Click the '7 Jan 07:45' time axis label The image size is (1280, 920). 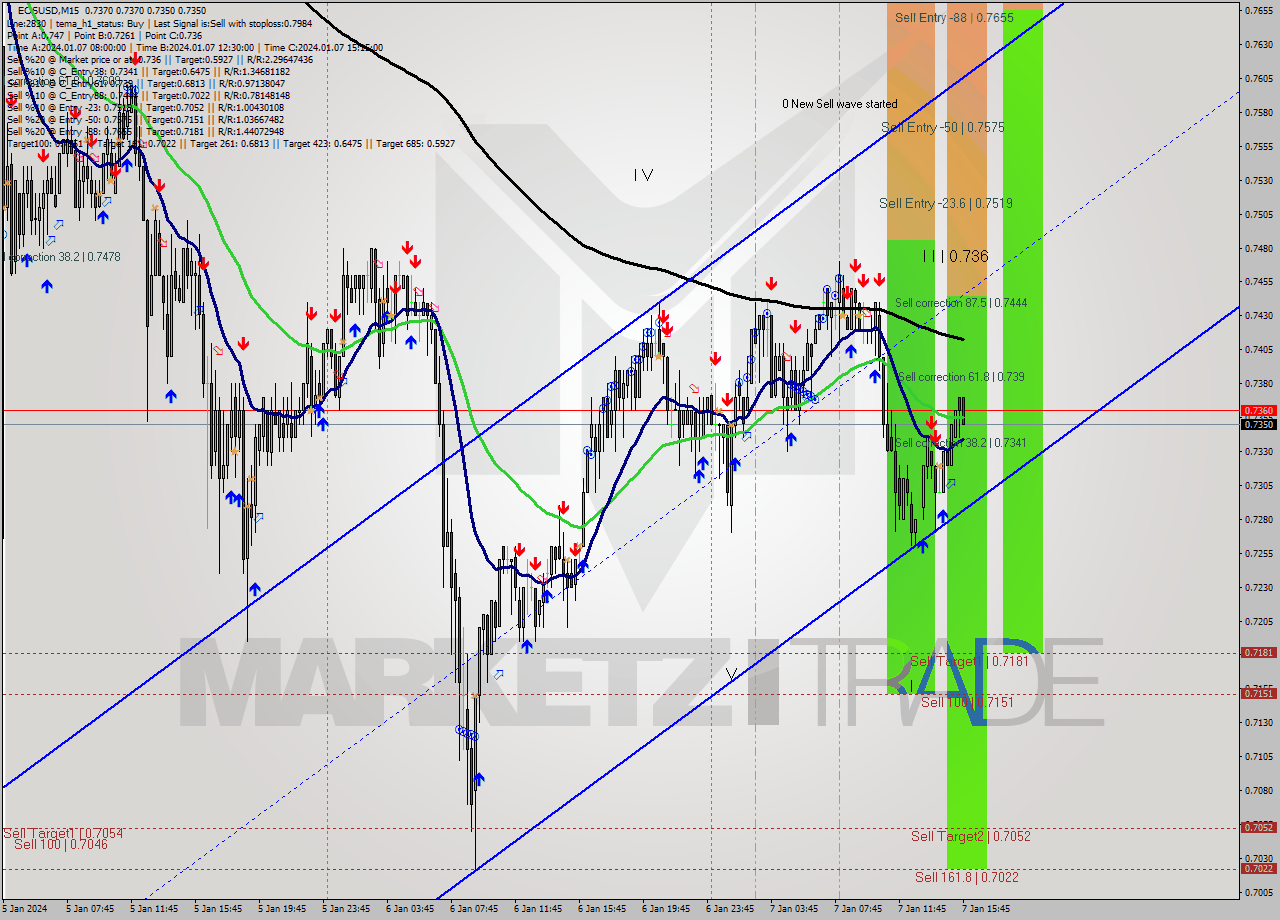[858, 909]
